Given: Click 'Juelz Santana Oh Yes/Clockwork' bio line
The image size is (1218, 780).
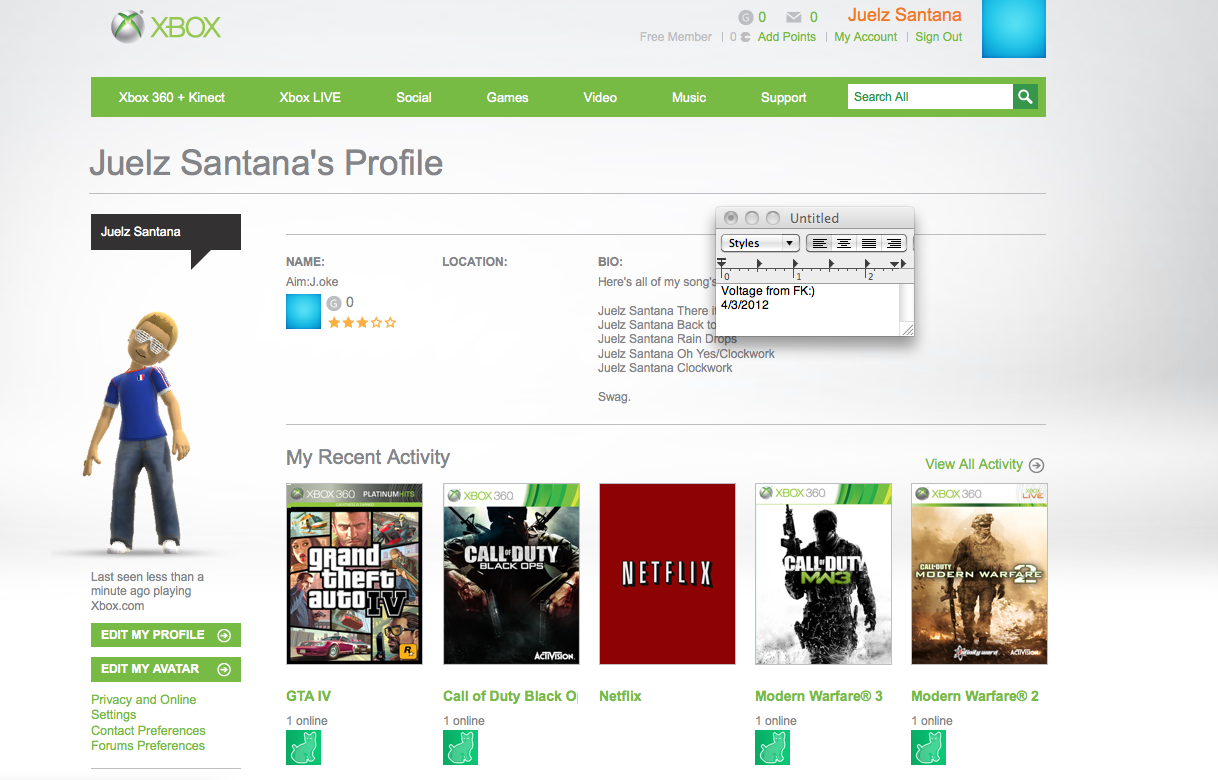Looking at the screenshot, I should (x=686, y=353).
